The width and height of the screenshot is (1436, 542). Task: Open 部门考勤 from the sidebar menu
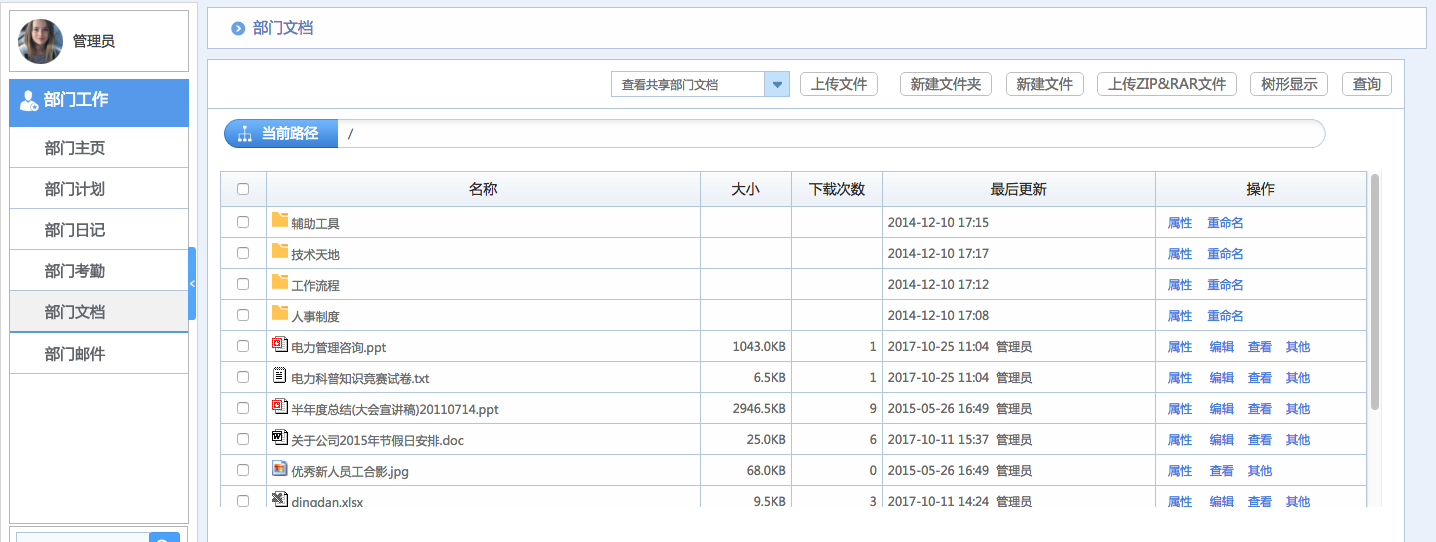pyautogui.click(x=75, y=271)
